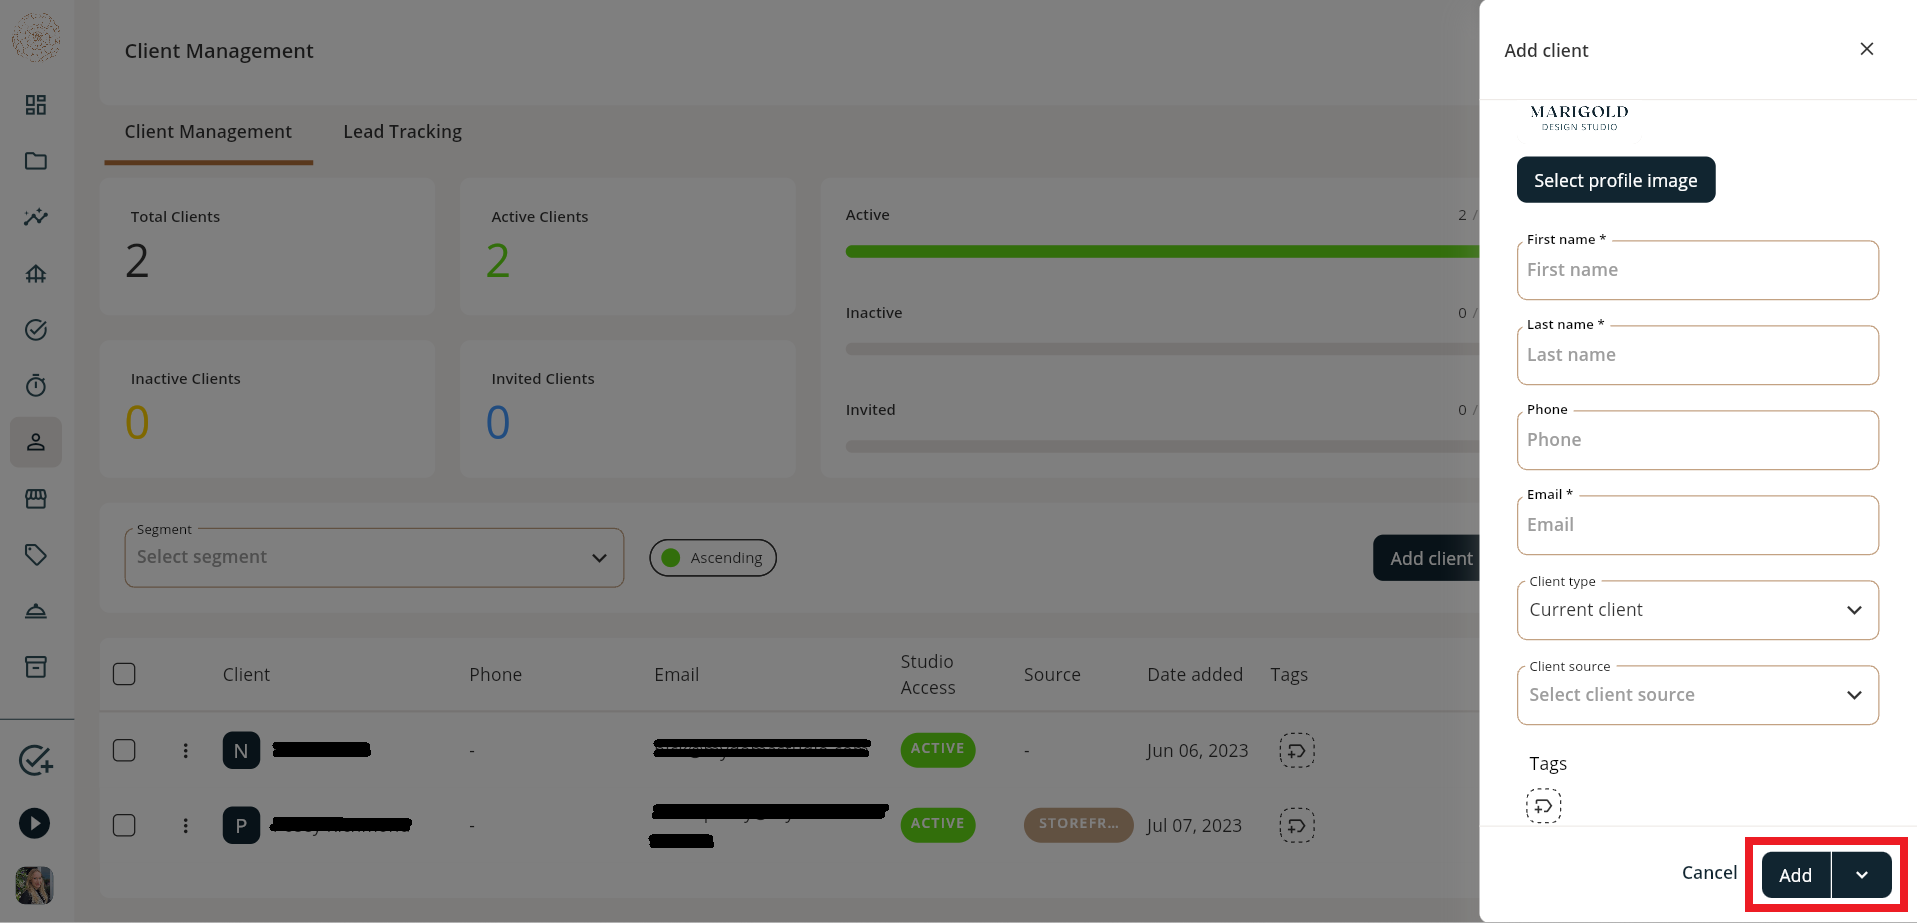Open the Select client source dropdown

tap(1697, 695)
